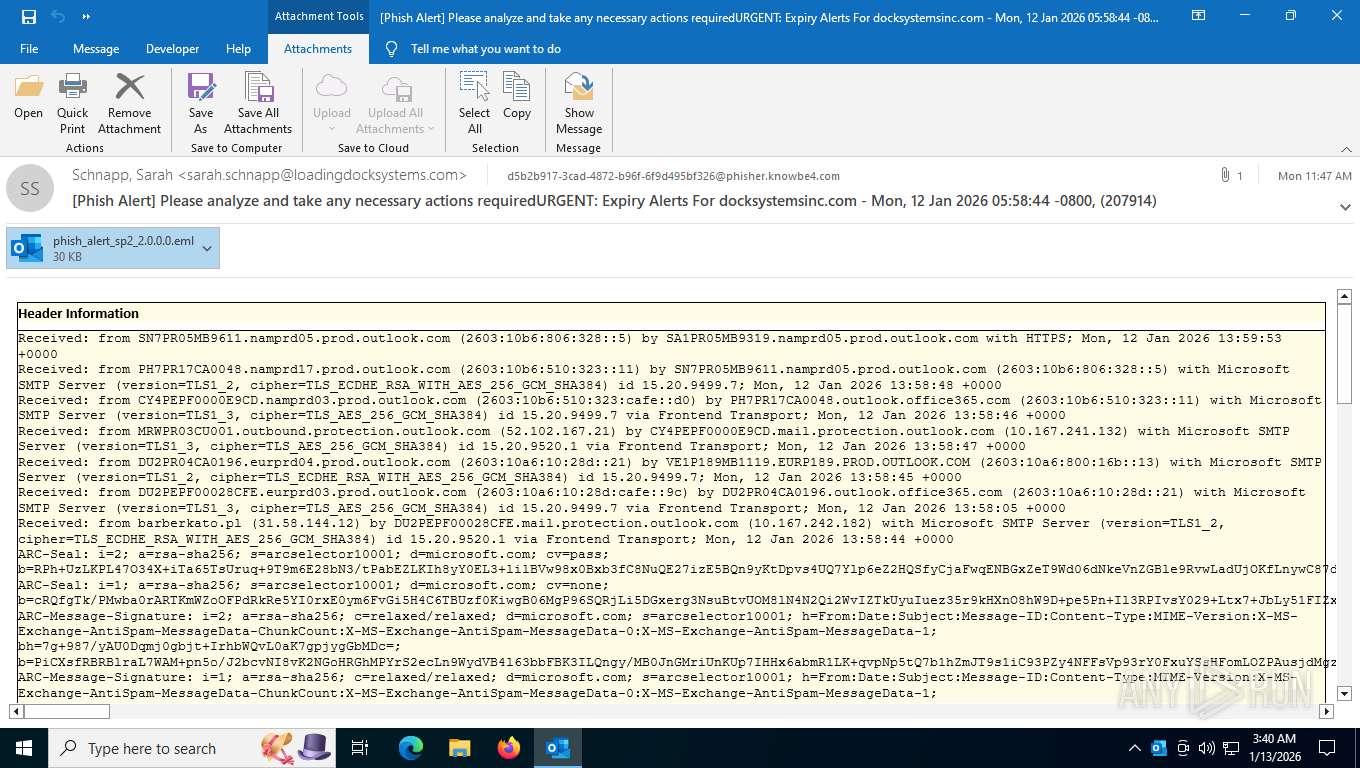Image resolution: width=1360 pixels, height=768 pixels.
Task: Click Meet Now tray icon
Action: coord(1183,748)
